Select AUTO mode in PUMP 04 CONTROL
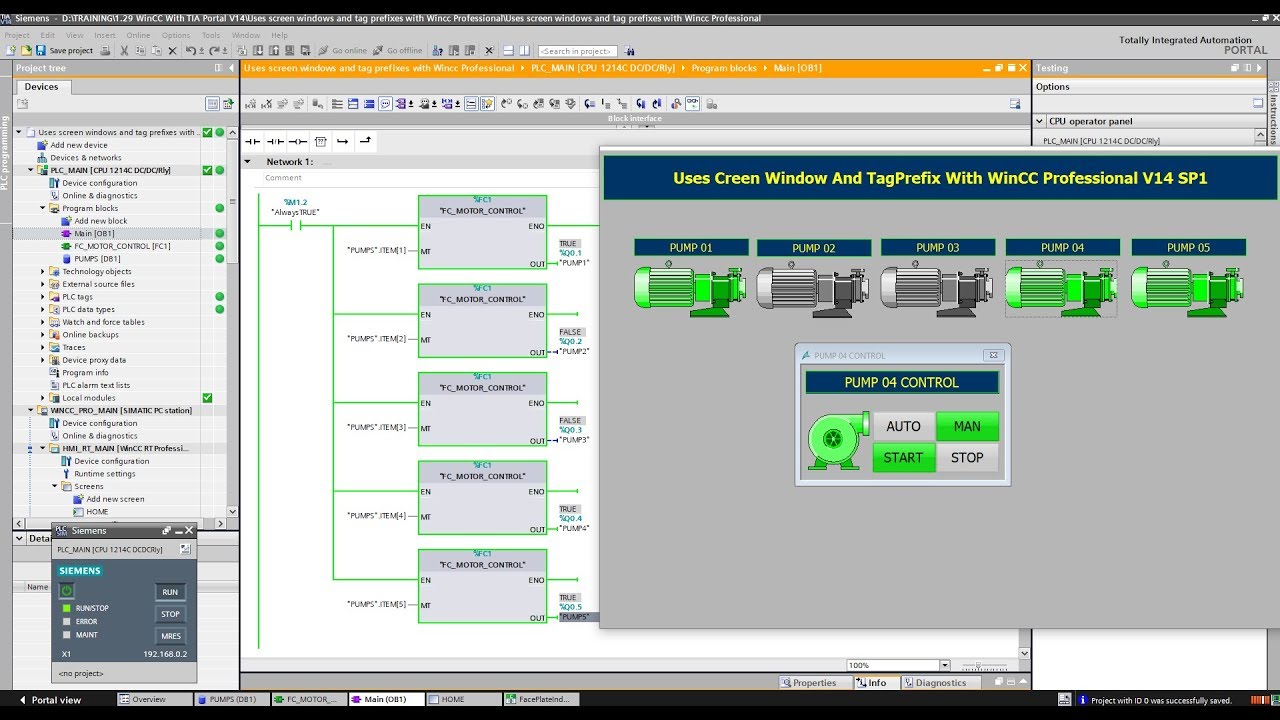The image size is (1280, 720). [903, 426]
